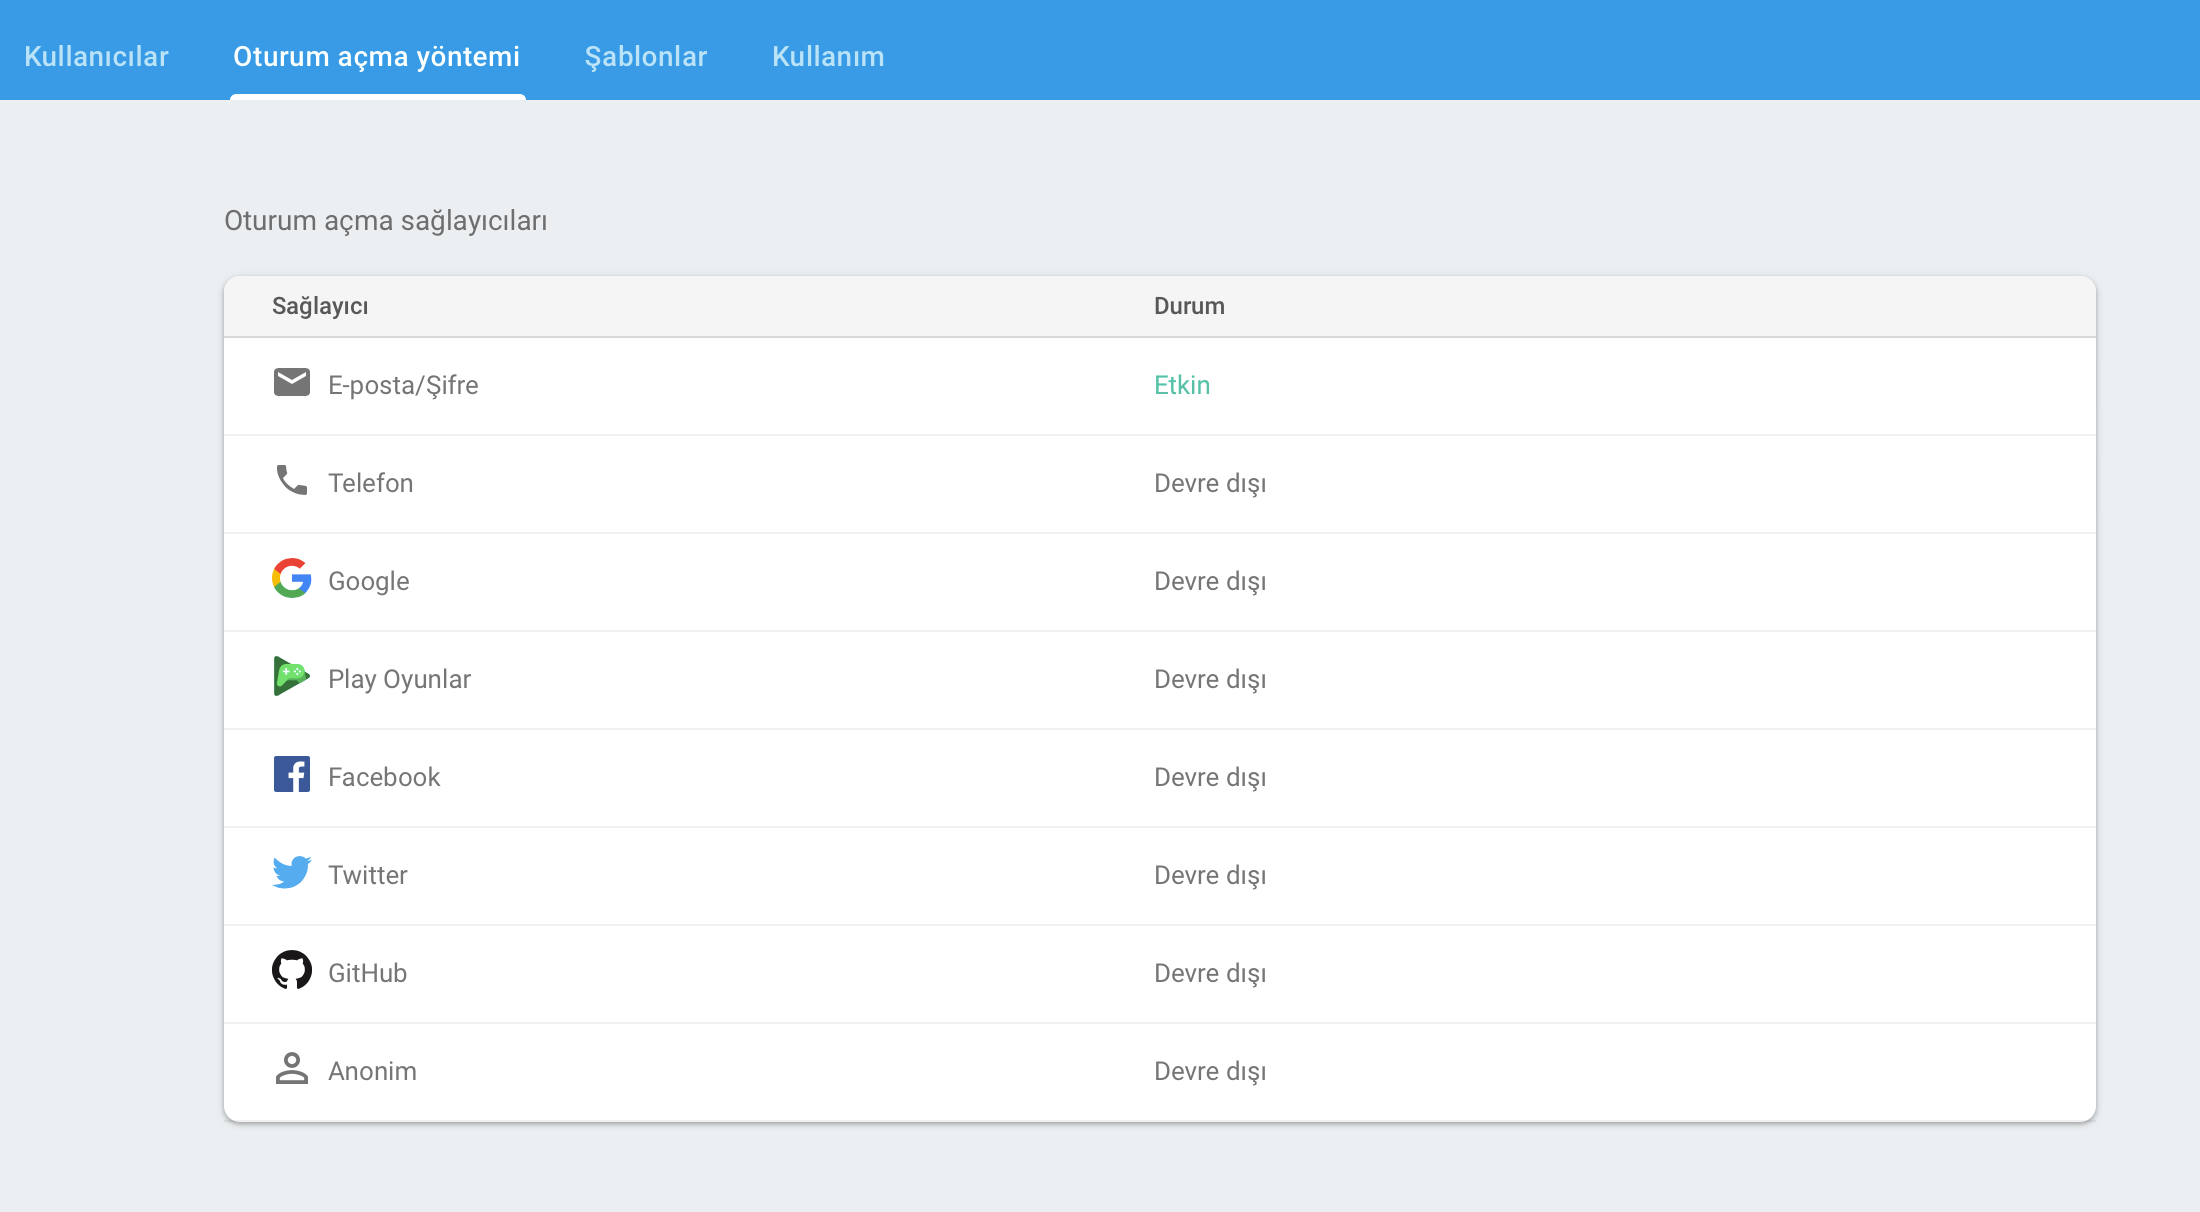Go to the Kullanım tab

pyautogui.click(x=828, y=56)
